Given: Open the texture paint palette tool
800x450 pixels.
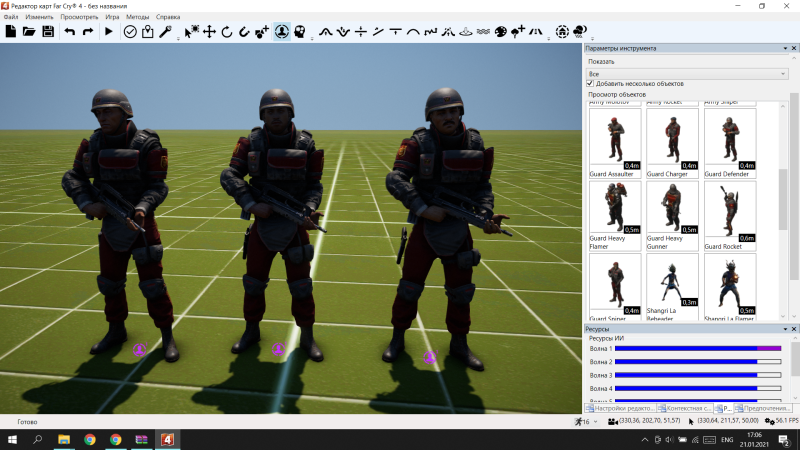Looking at the screenshot, I should coord(501,32).
